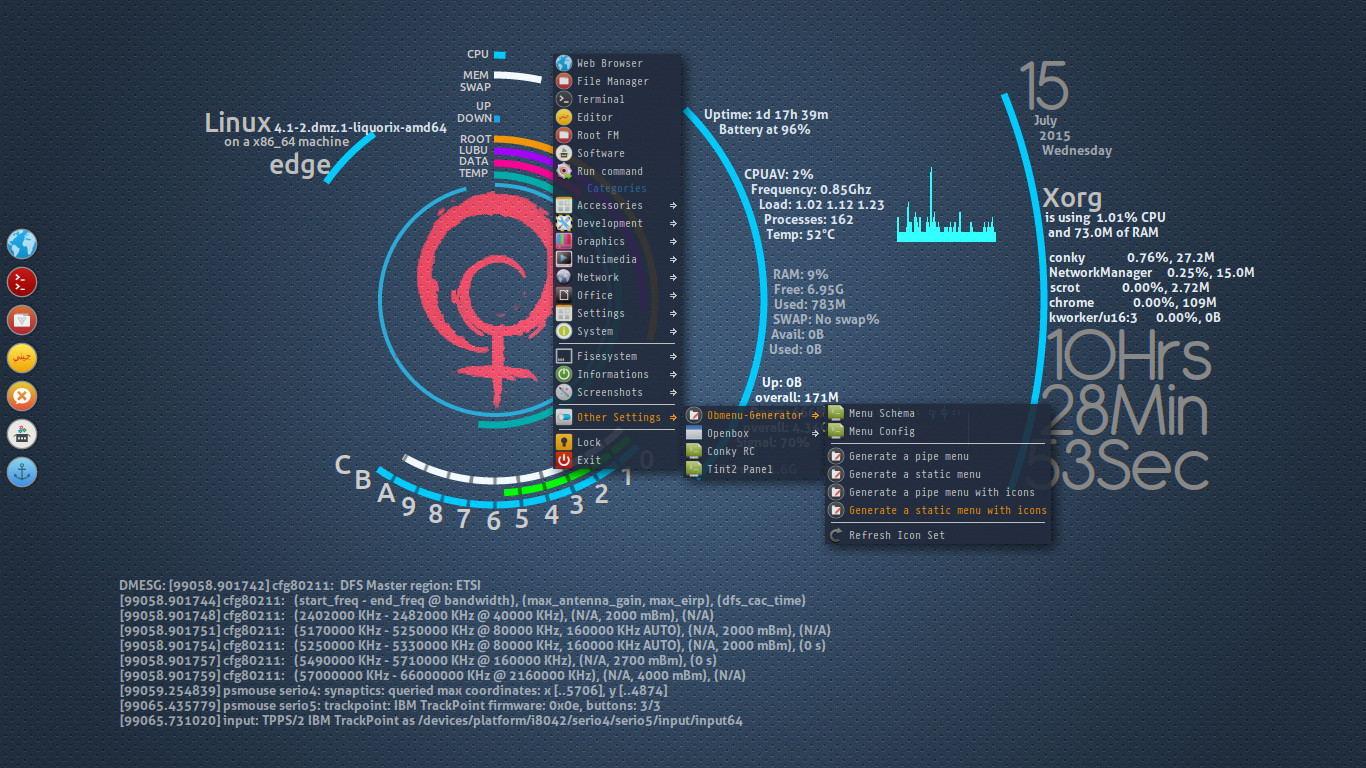Click icon beside 'Generate a pipe menu'
This screenshot has height=768, width=1366.
point(836,456)
